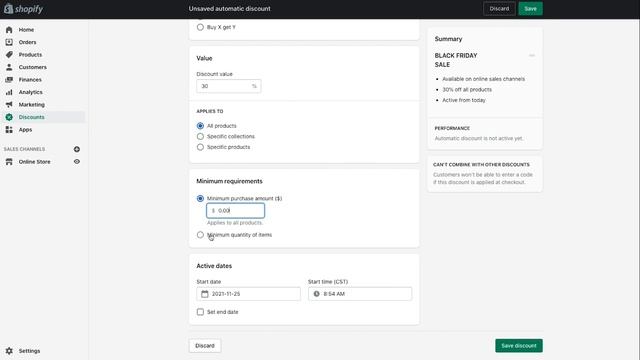640x360 pixels.
Task: Click the Minimum requirements heading
Action: point(229,181)
